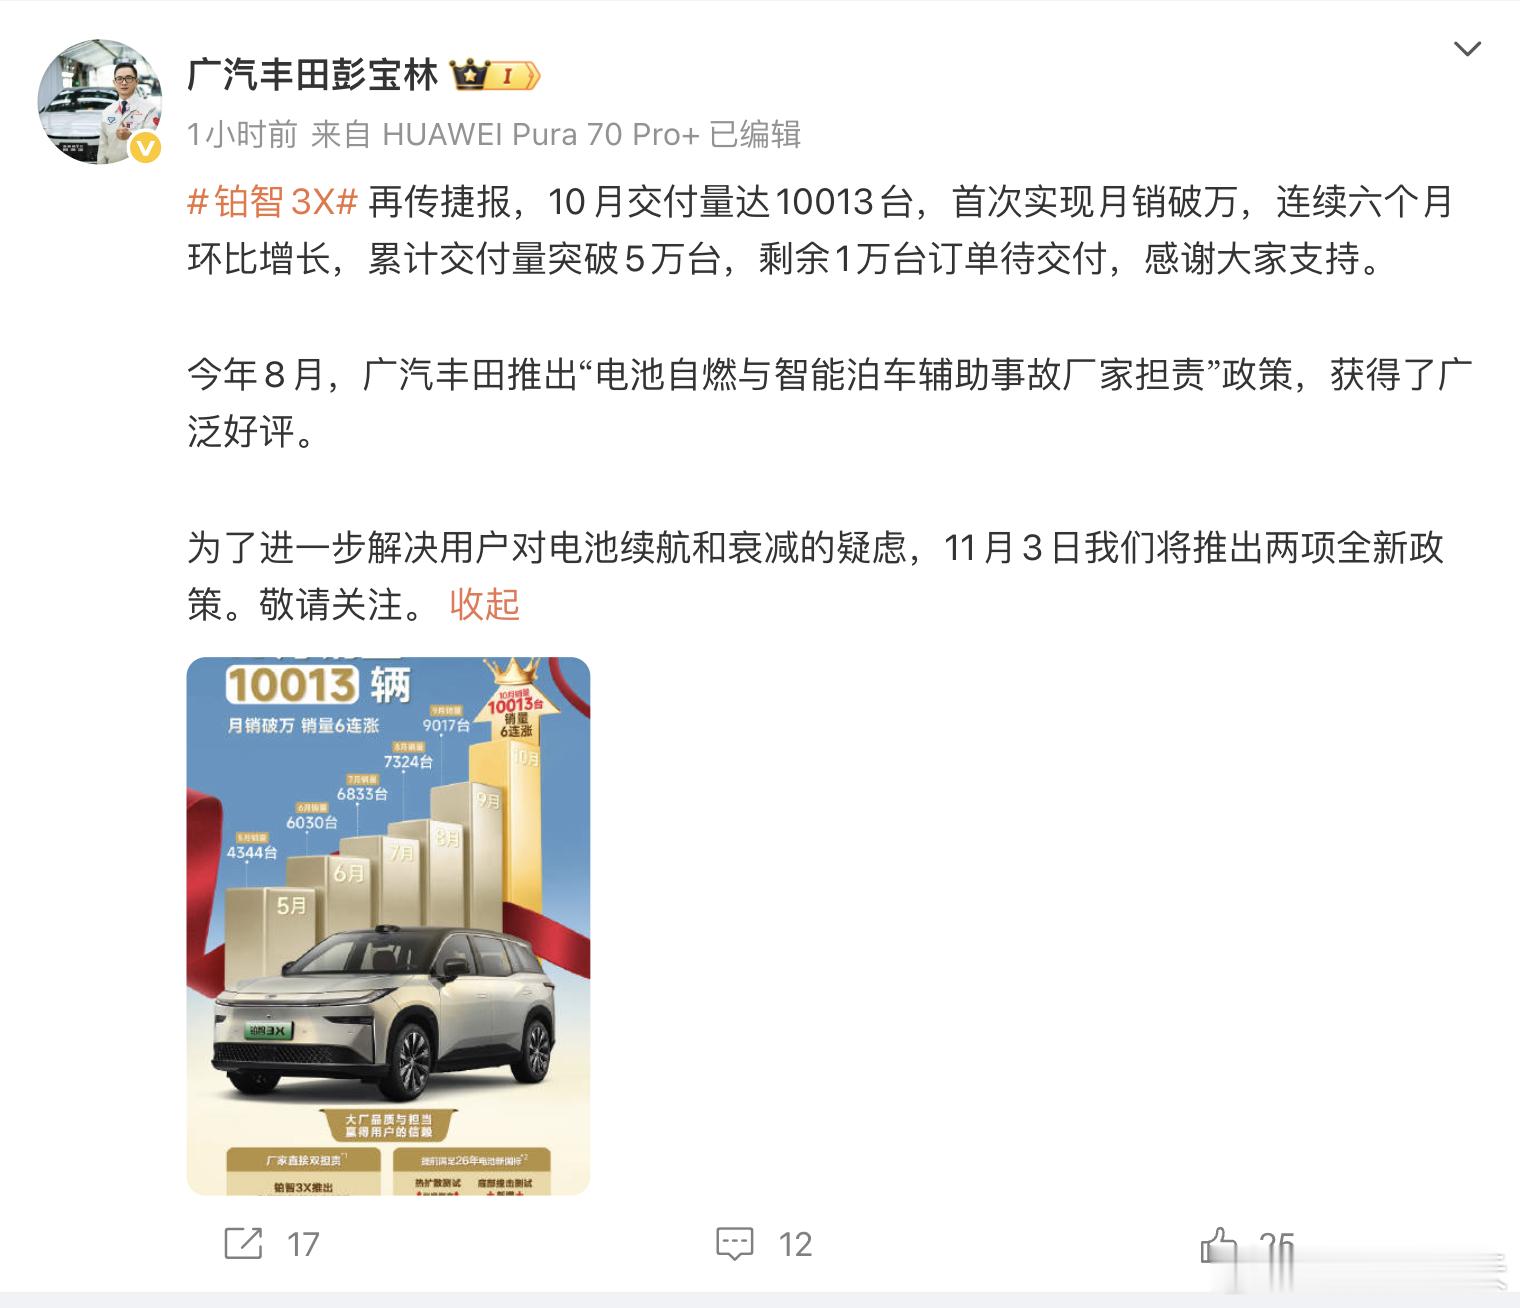Image resolution: width=1520 pixels, height=1308 pixels.
Task: Click the repost count 17
Action: [x=303, y=1244]
